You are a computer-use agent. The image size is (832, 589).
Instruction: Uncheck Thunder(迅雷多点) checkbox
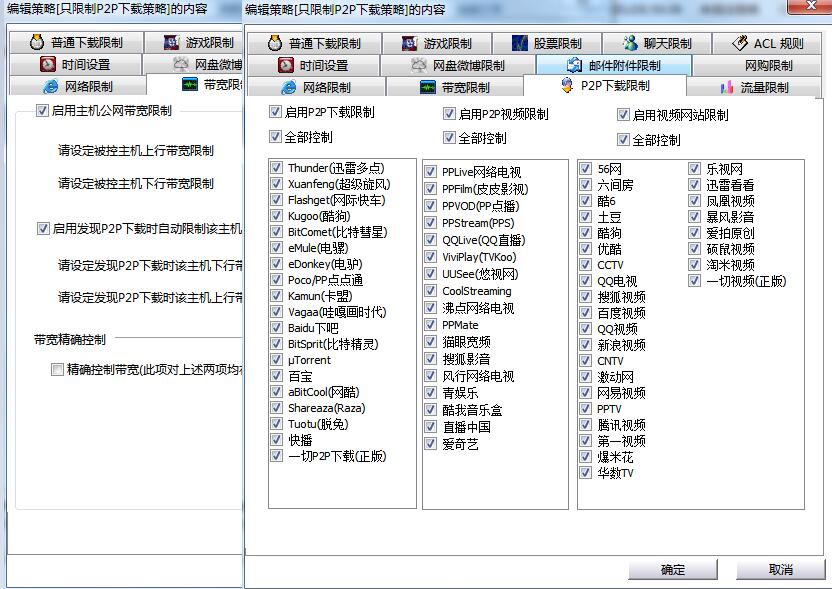(276, 168)
